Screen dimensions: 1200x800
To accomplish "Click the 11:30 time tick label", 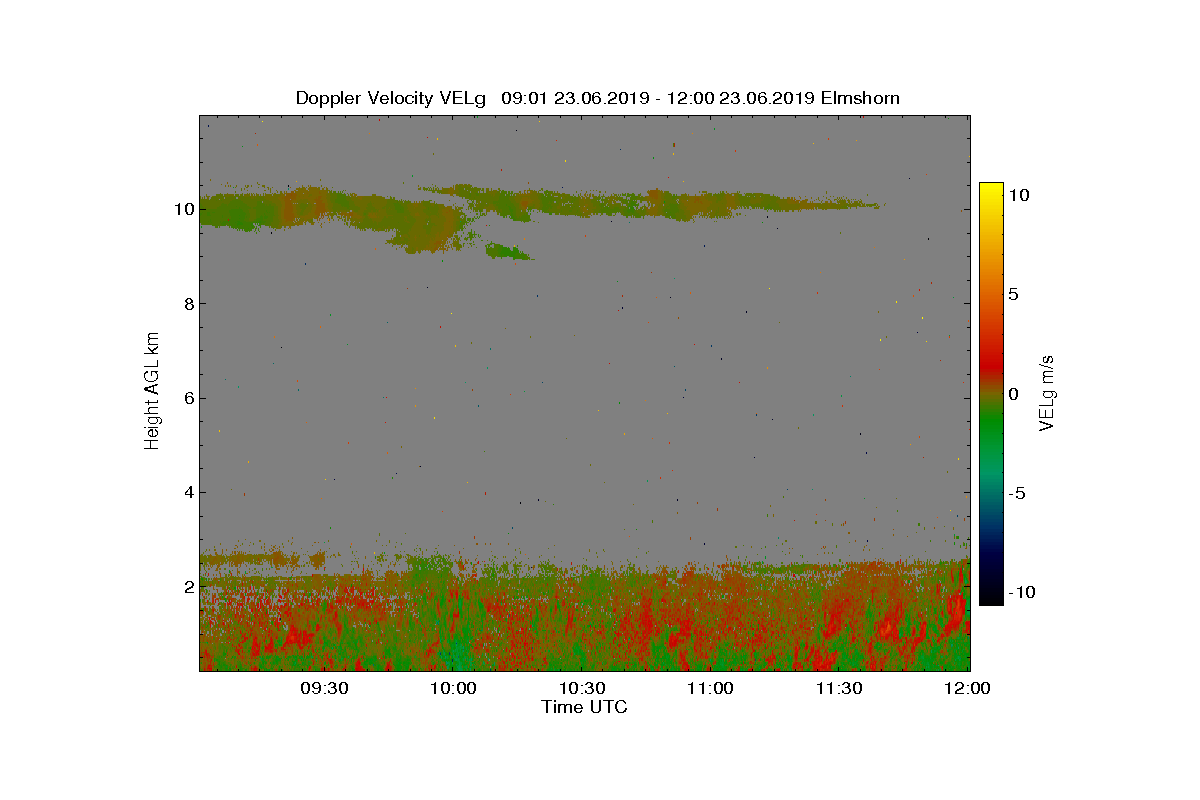I will click(840, 689).
